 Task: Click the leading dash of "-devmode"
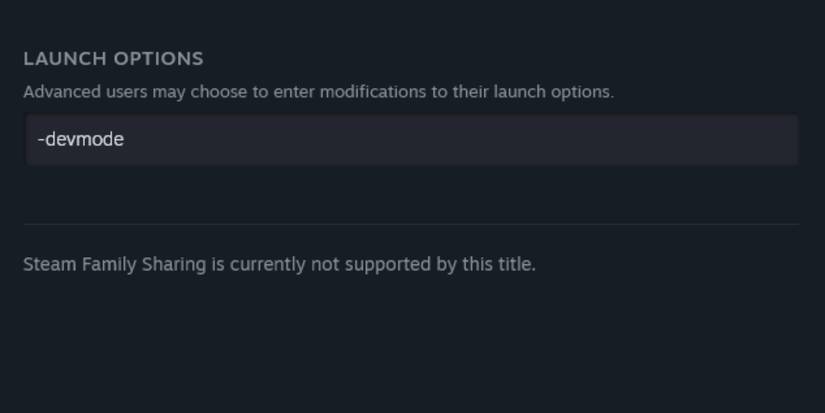[41, 139]
